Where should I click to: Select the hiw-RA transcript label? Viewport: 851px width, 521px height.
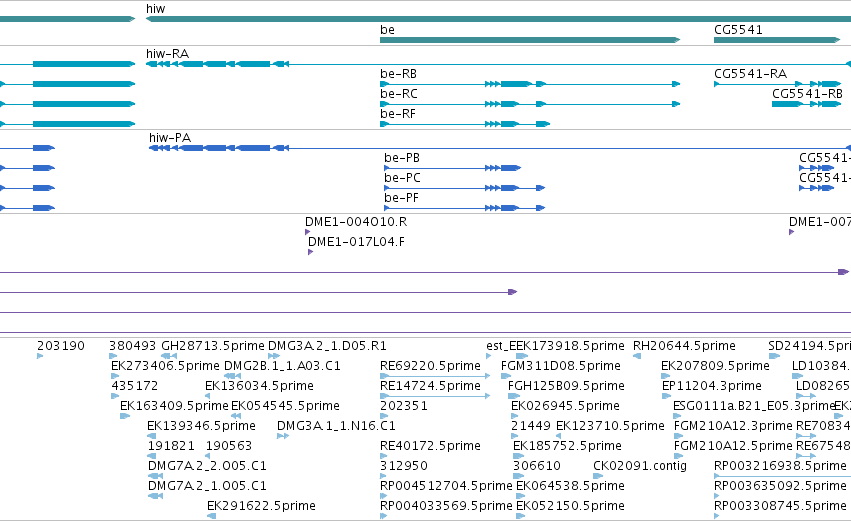pyautogui.click(x=167, y=54)
